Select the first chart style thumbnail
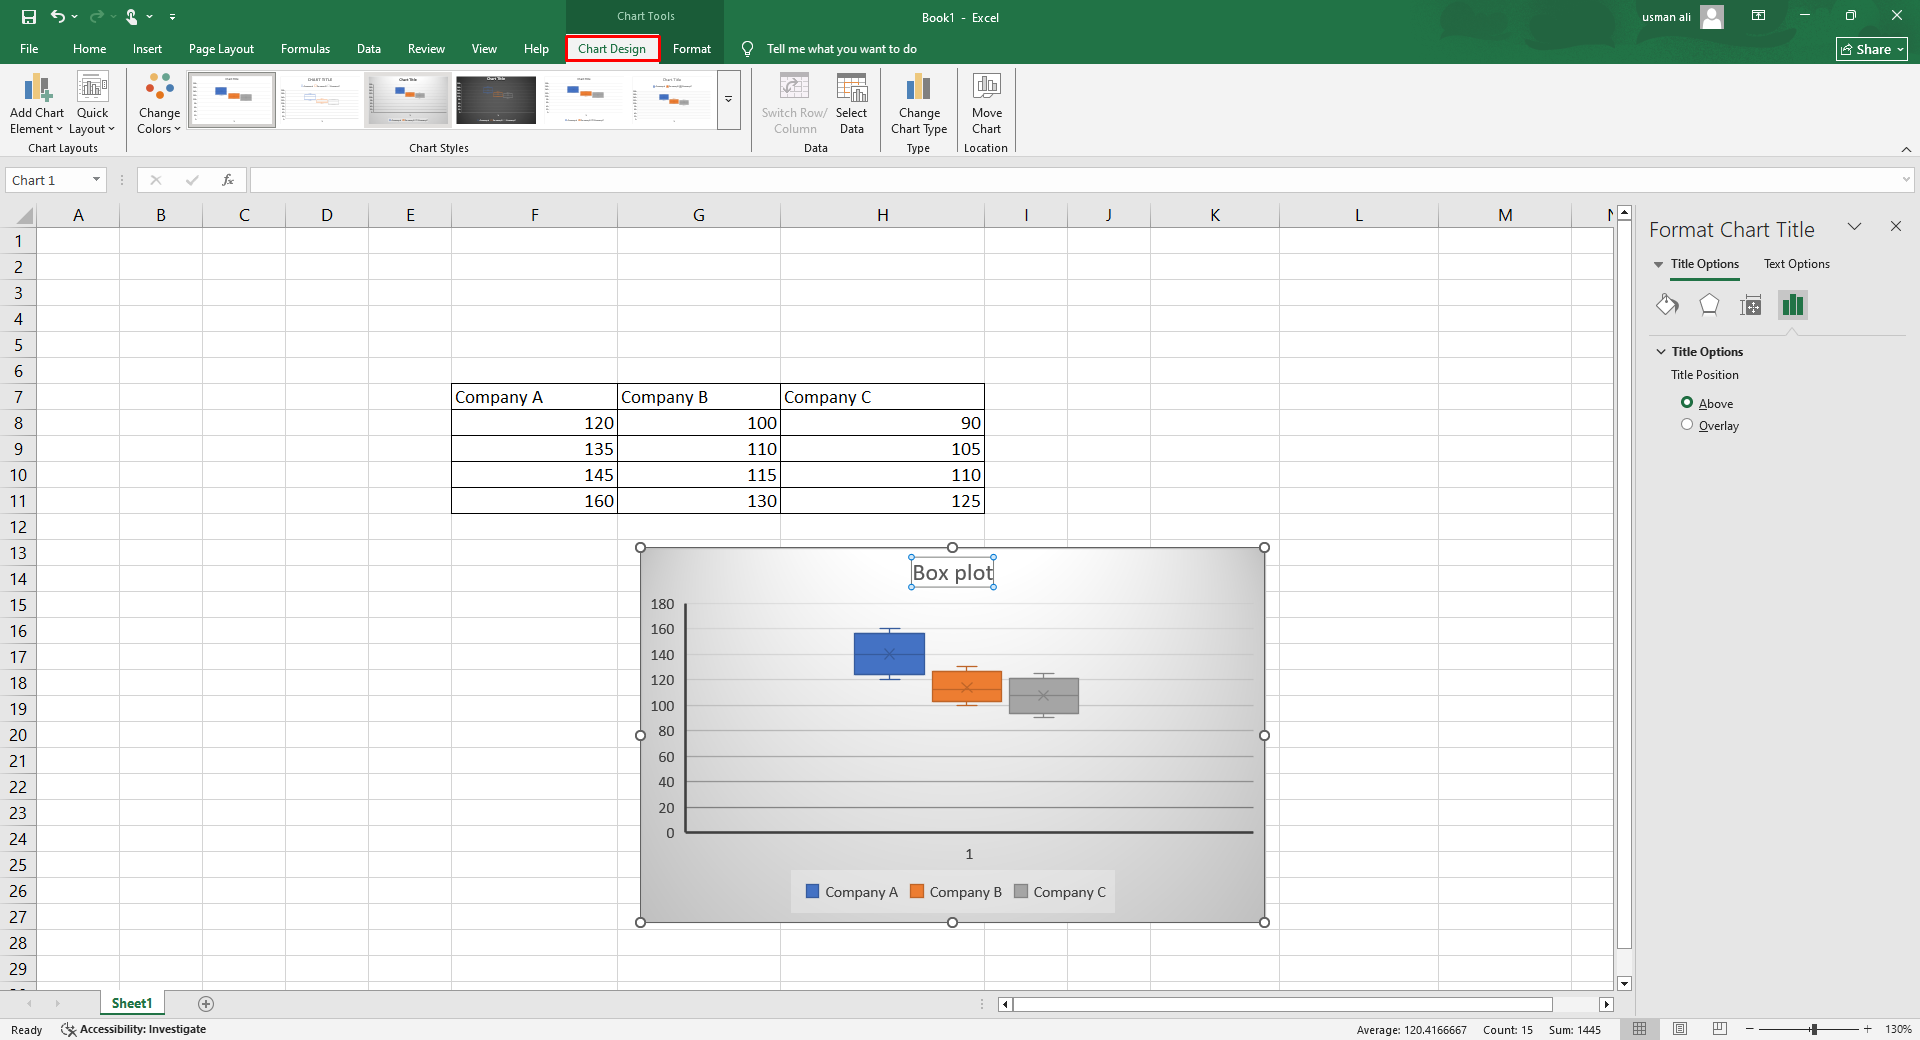Viewport: 1920px width, 1040px height. 232,100
